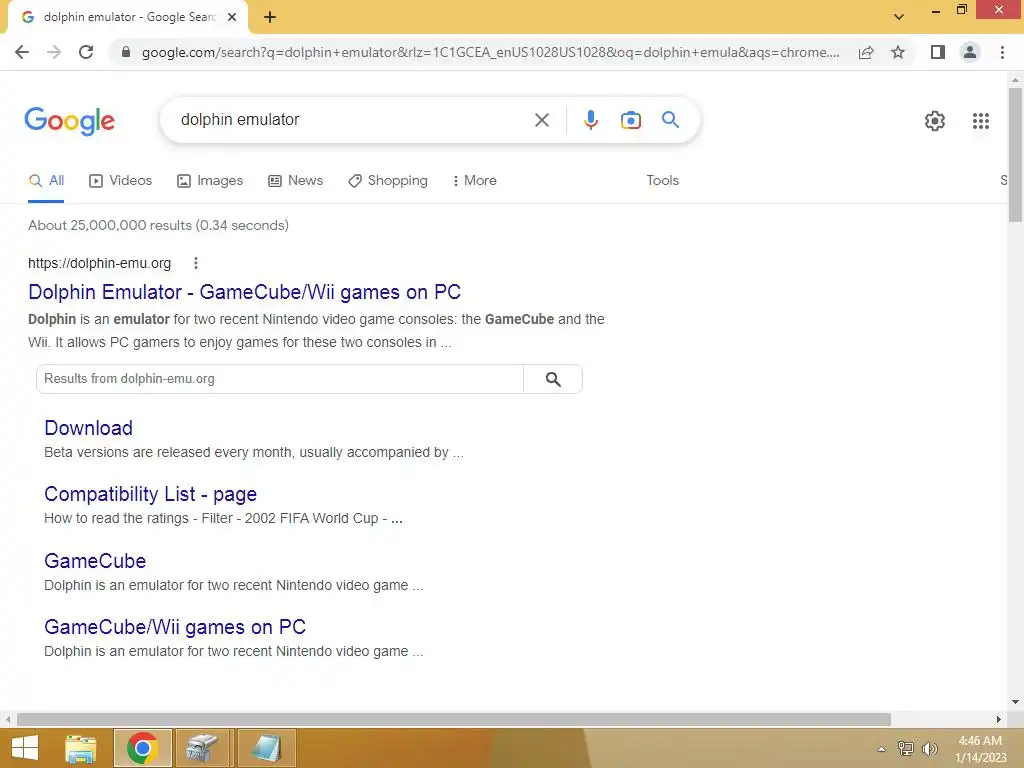Click About 25,000,000 results text
1024x768 pixels.
point(158,225)
